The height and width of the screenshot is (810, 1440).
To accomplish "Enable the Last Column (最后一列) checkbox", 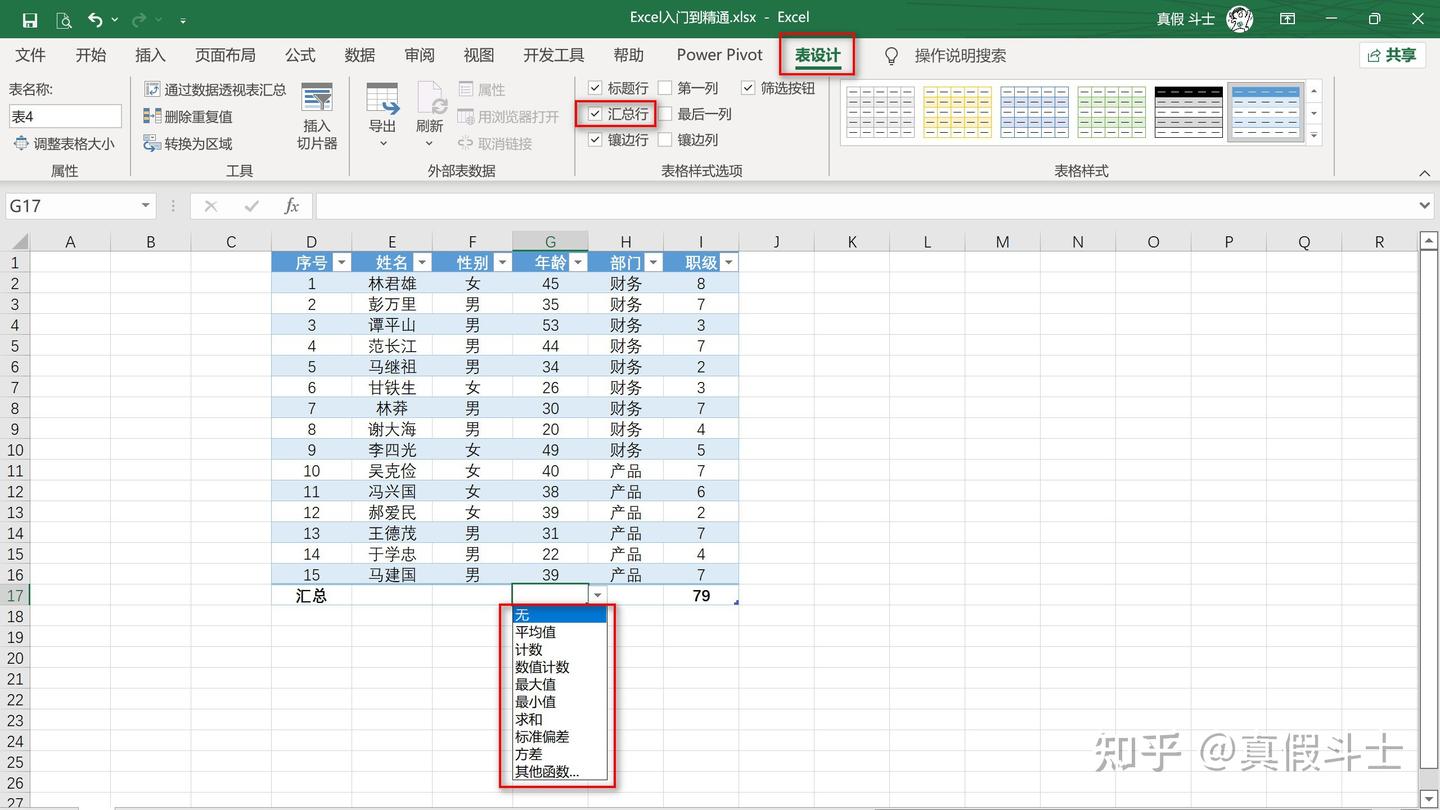I will (665, 114).
